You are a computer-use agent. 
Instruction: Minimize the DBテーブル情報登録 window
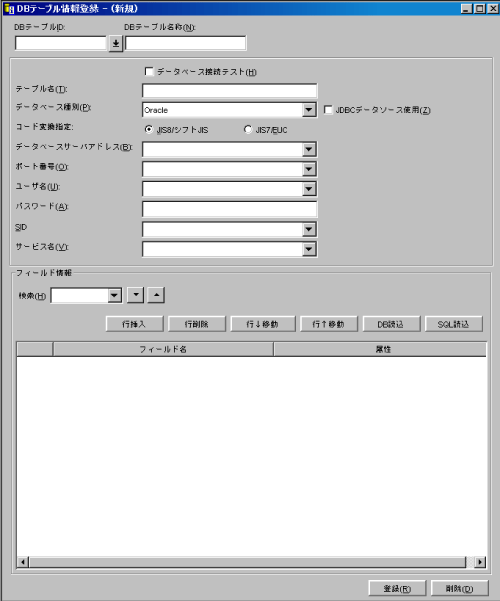(467, 8)
